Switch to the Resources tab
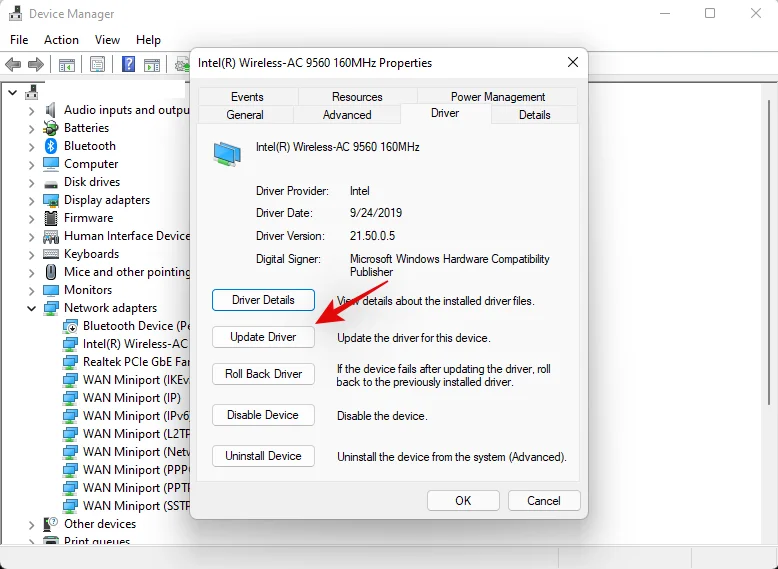Image resolution: width=778 pixels, height=569 pixels. click(357, 96)
